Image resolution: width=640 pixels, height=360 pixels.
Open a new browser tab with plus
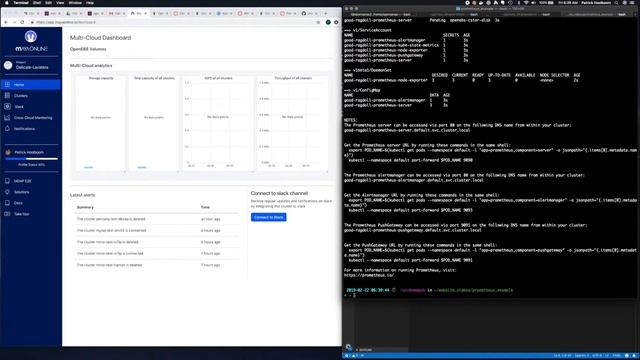(x=325, y=13)
